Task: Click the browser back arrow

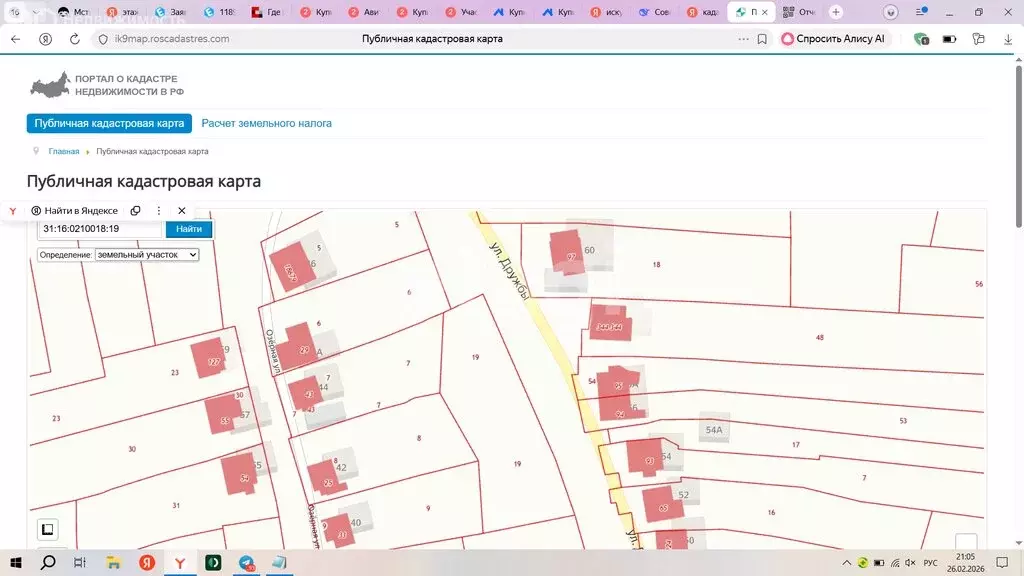Action: (x=15, y=39)
